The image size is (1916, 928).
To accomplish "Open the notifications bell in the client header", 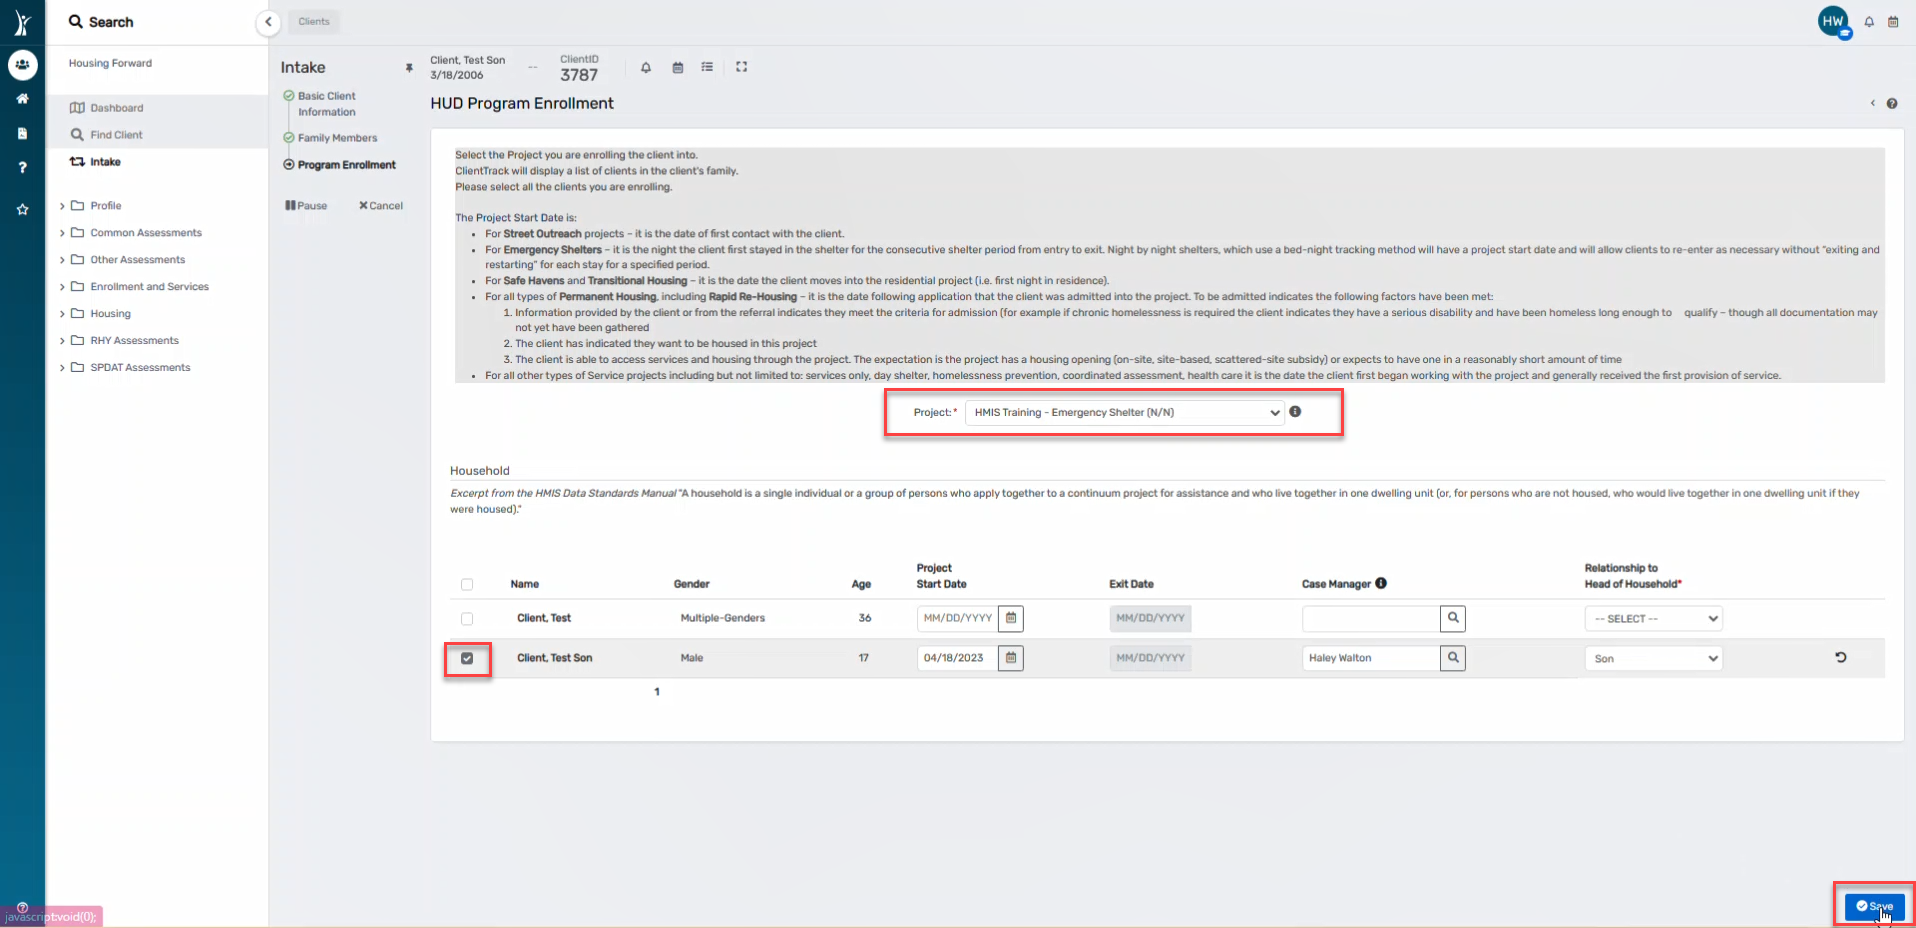I will coord(646,67).
